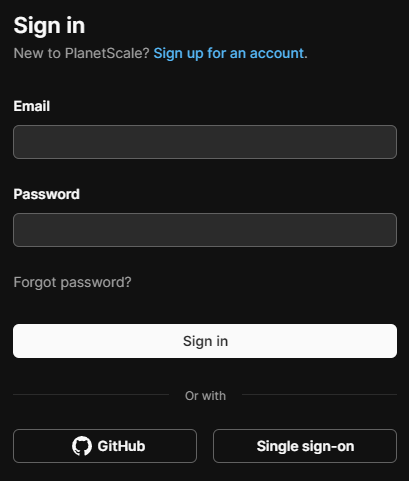The height and width of the screenshot is (481, 409).
Task: Click the Email field label
Action: 32,106
